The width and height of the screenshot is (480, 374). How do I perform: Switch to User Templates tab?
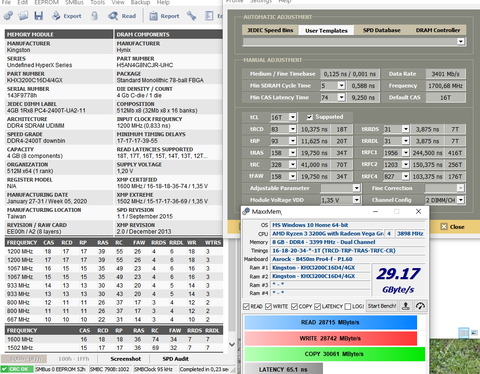[326, 30]
